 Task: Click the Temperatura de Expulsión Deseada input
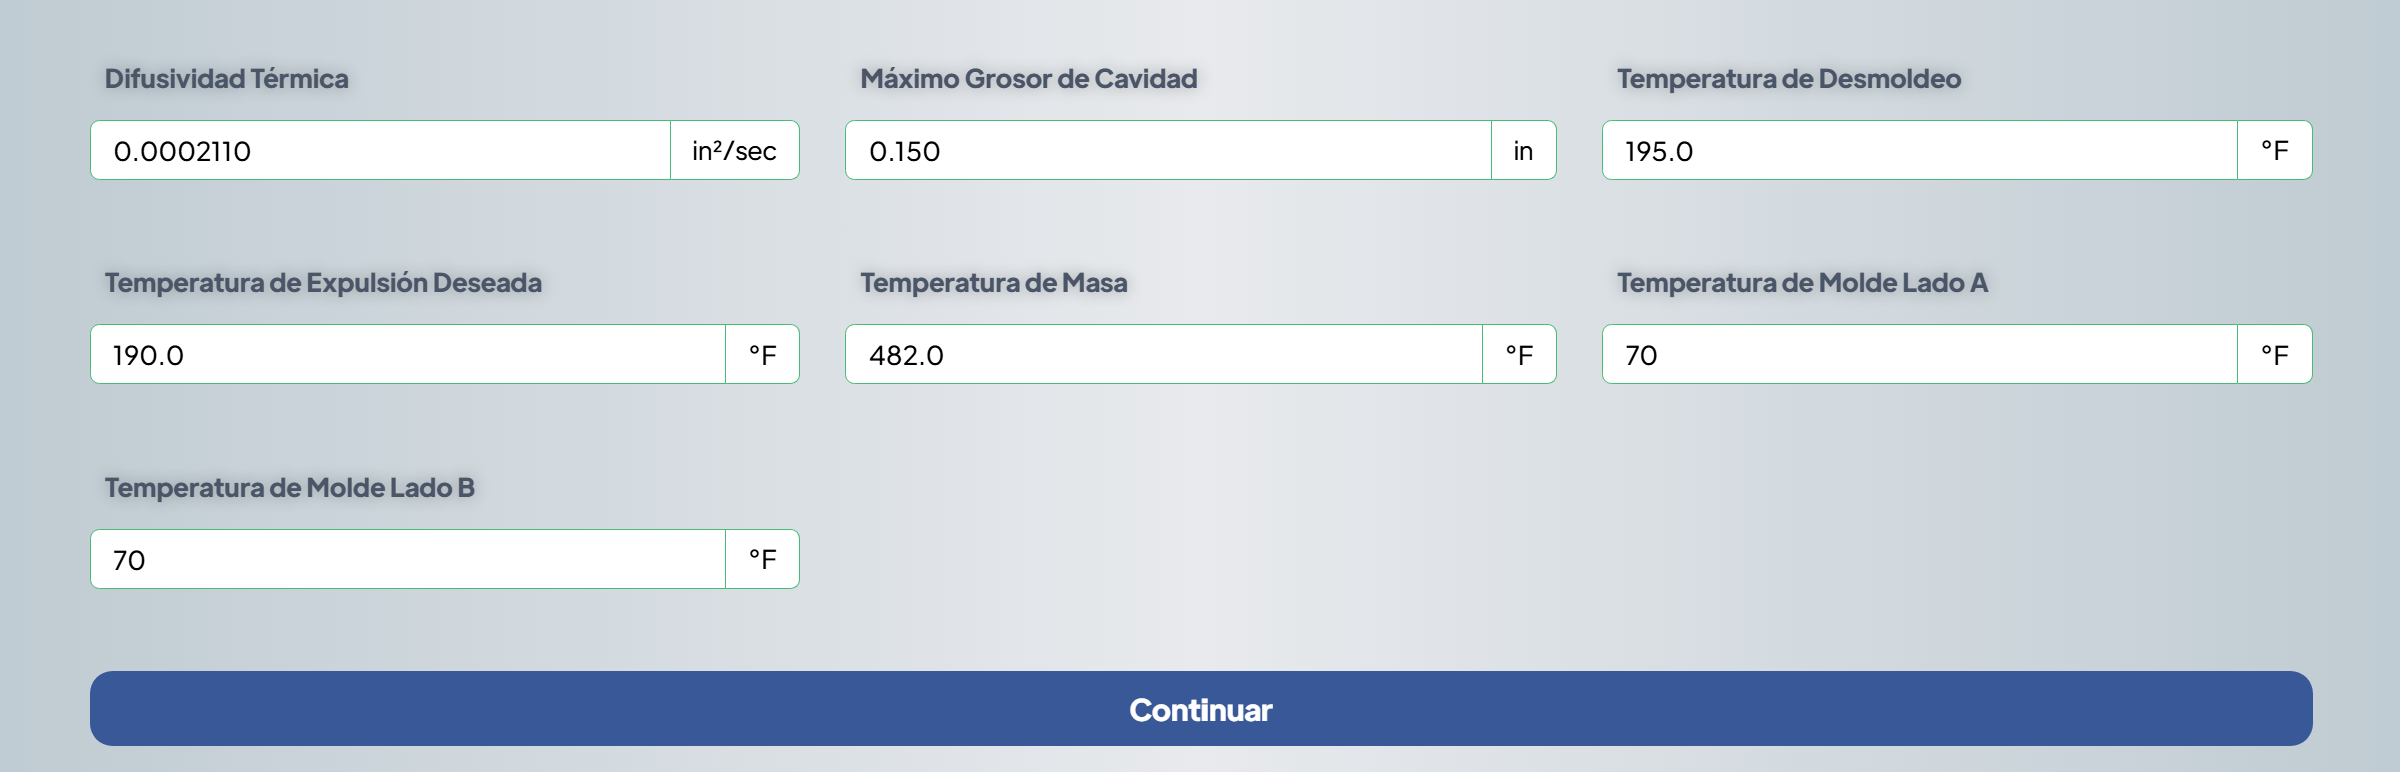tap(407, 355)
